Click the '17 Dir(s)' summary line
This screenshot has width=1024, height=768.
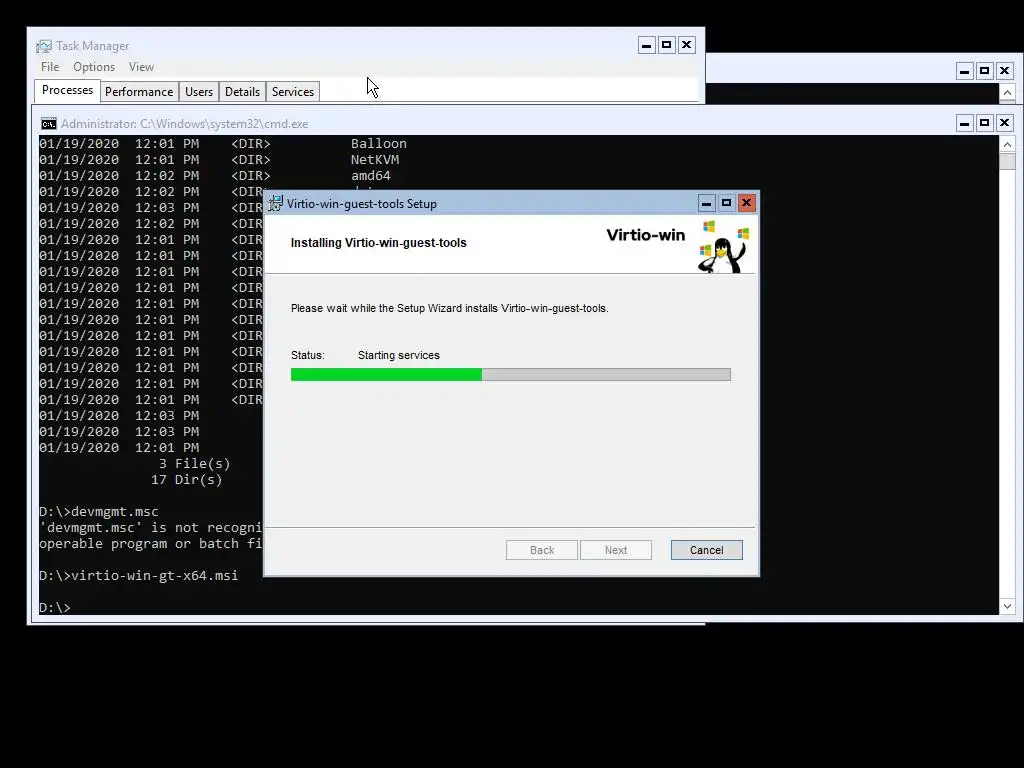pyautogui.click(x=187, y=479)
